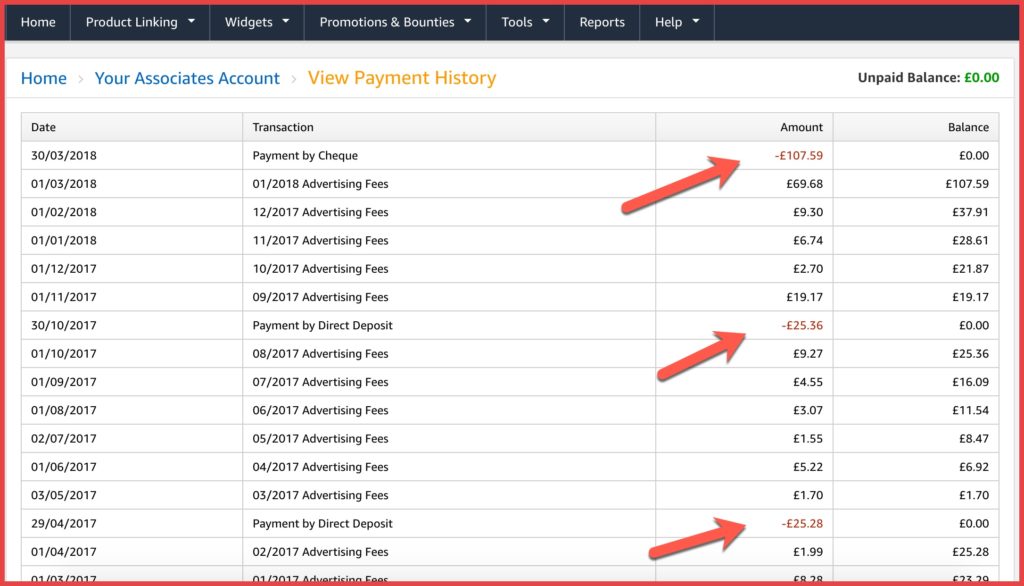This screenshot has width=1024, height=586.
Task: Open the Home menu item in navigation bar
Action: 38,22
